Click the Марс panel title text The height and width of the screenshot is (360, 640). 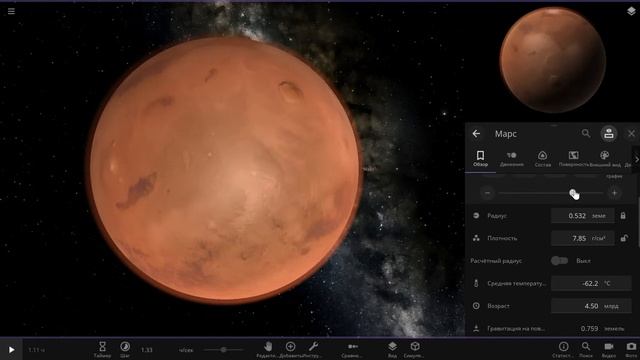point(506,133)
